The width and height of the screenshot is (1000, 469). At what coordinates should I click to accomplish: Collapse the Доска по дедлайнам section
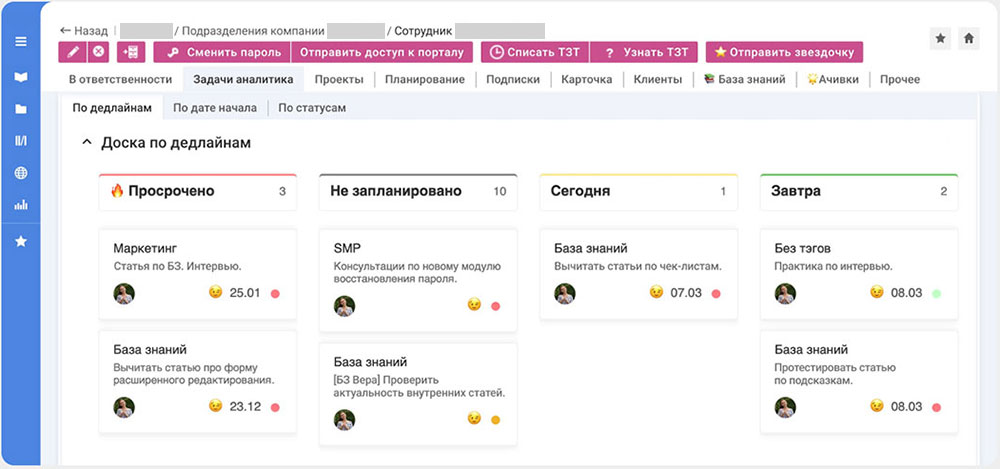pos(86,143)
